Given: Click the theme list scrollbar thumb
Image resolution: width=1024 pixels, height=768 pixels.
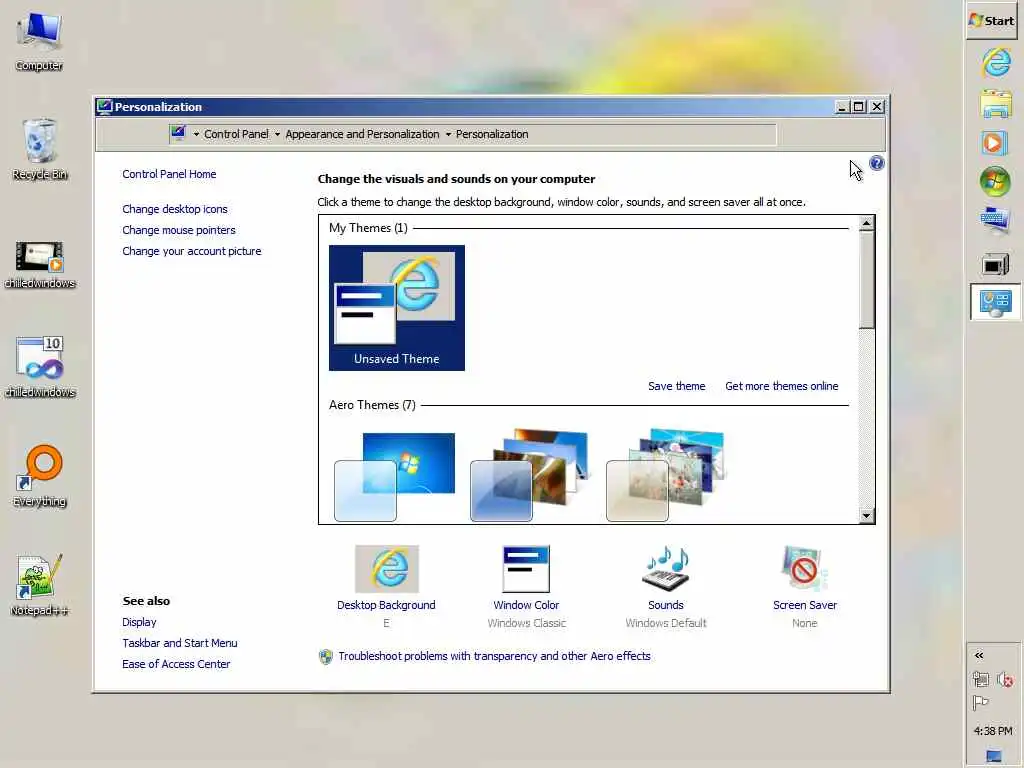Looking at the screenshot, I should 866,280.
